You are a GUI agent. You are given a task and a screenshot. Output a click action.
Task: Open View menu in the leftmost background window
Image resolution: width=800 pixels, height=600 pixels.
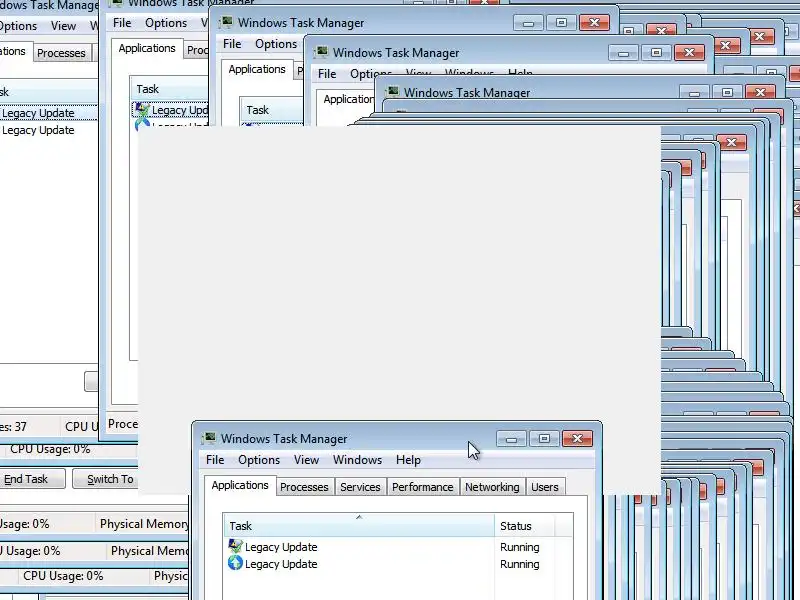tap(63, 26)
